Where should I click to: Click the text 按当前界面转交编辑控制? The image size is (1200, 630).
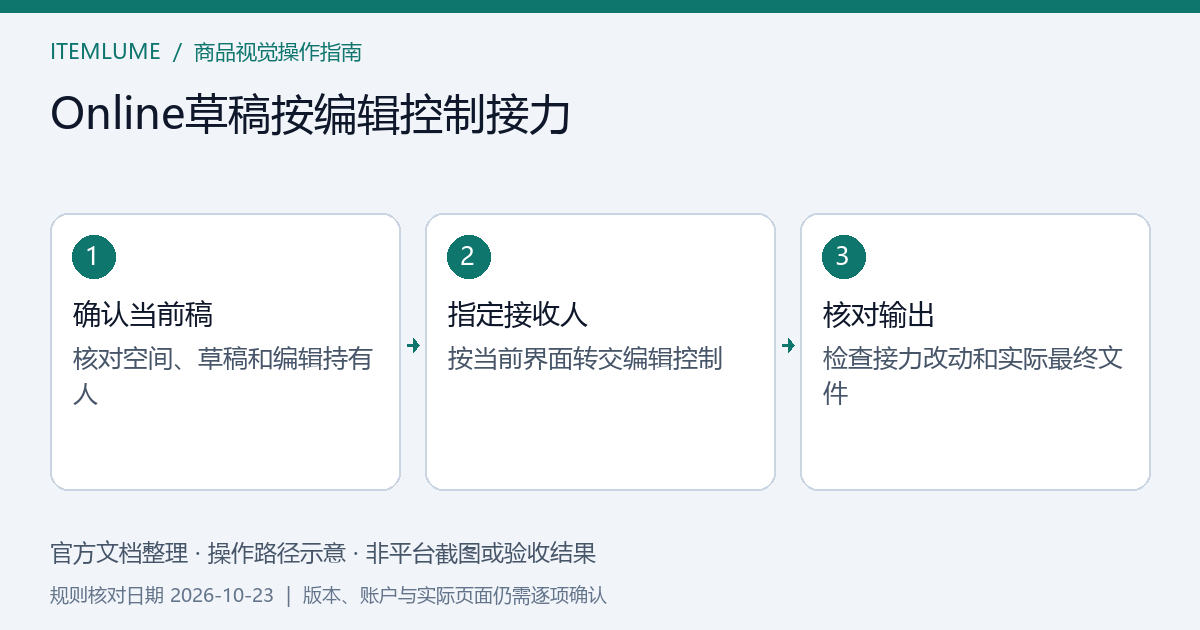585,359
